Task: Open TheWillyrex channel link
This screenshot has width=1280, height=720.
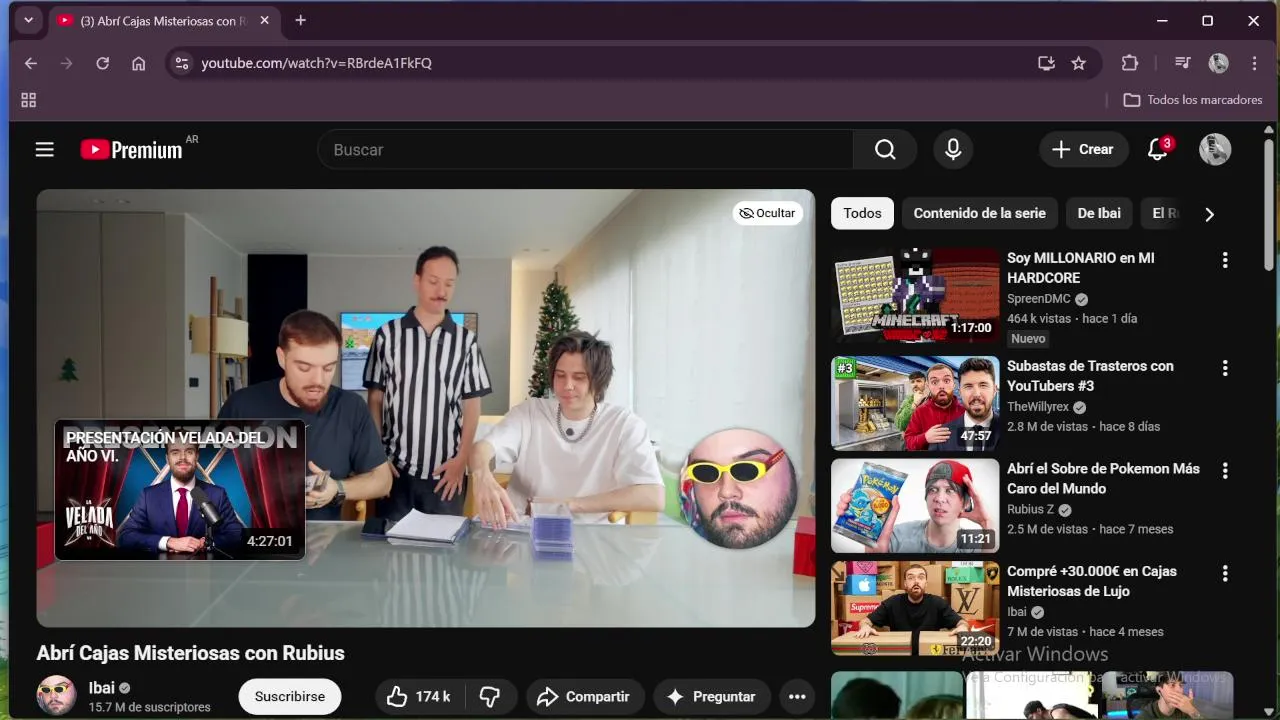Action: point(1038,407)
